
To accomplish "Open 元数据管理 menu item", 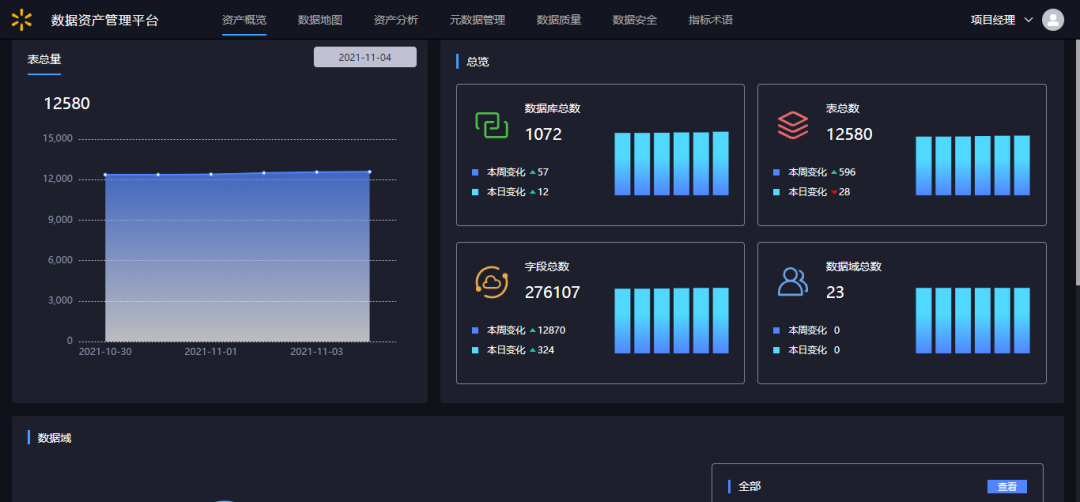I will point(477,20).
